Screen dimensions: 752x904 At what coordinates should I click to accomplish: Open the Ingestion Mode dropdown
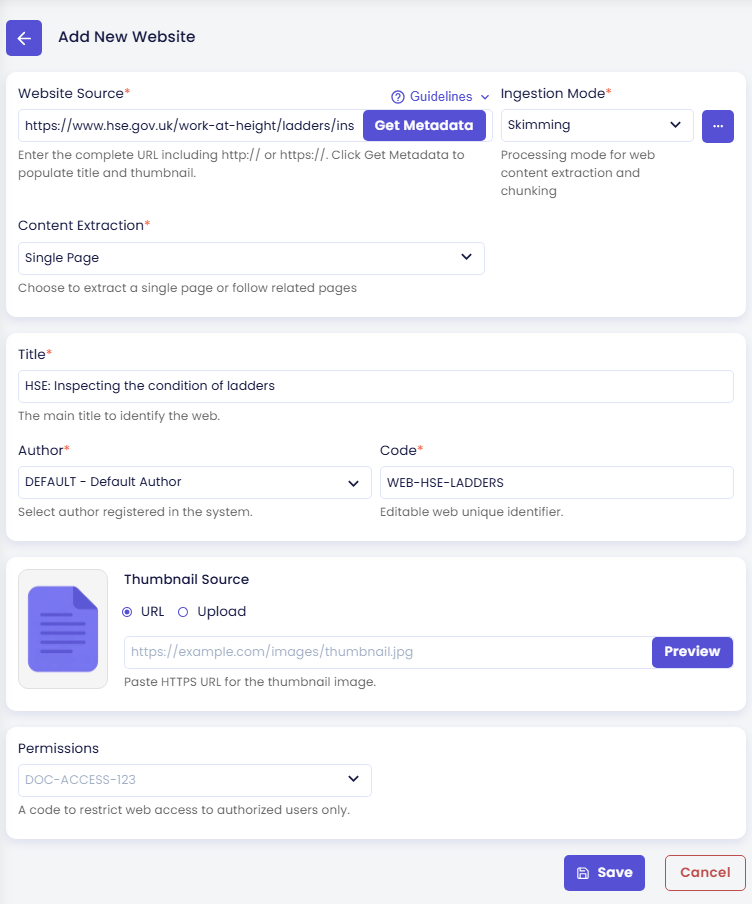point(597,125)
